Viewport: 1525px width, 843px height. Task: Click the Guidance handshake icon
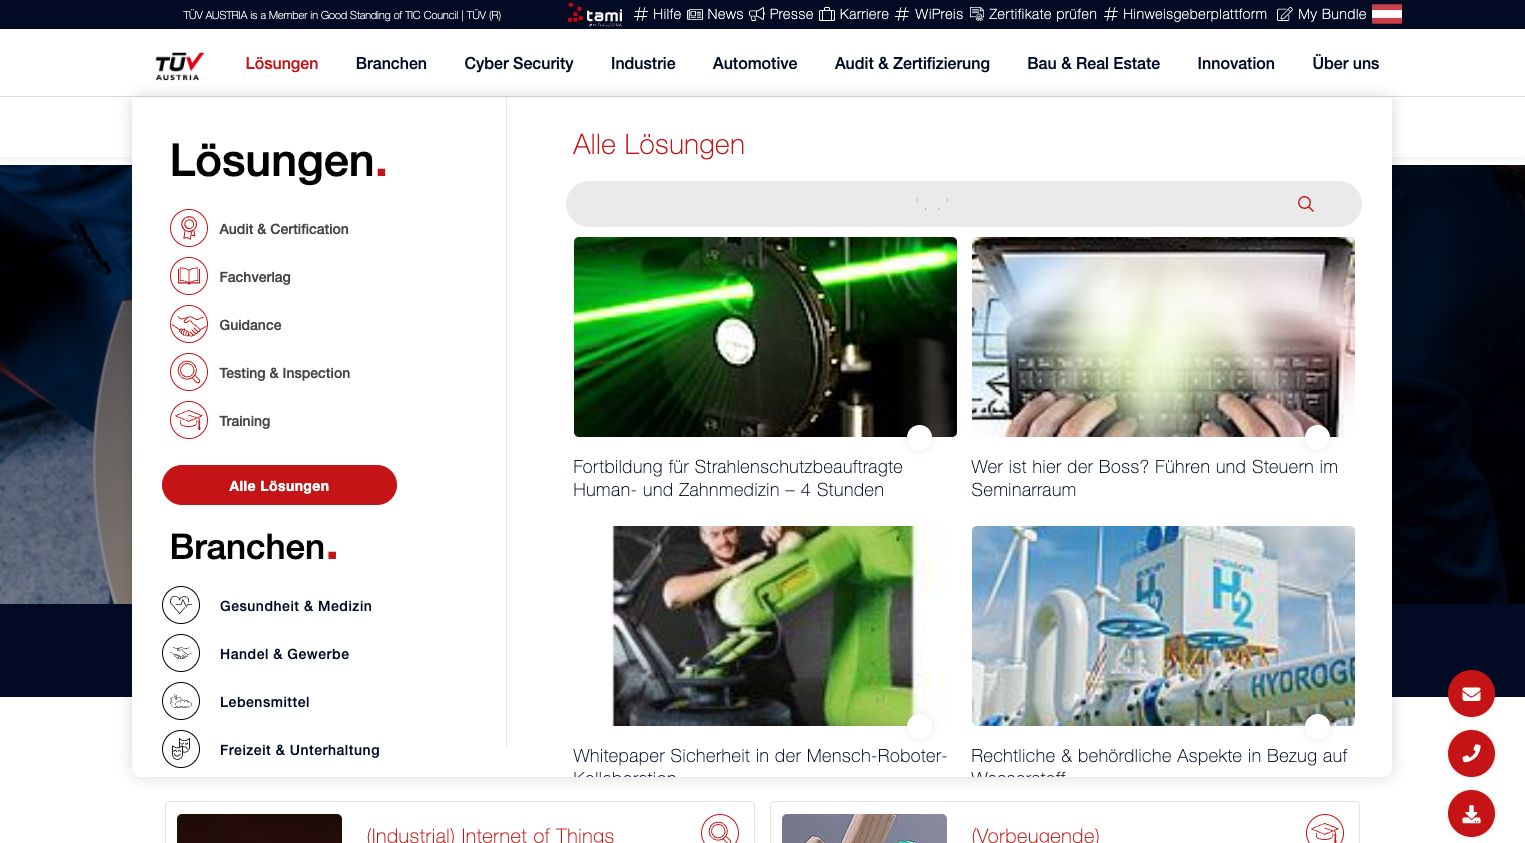pos(189,324)
